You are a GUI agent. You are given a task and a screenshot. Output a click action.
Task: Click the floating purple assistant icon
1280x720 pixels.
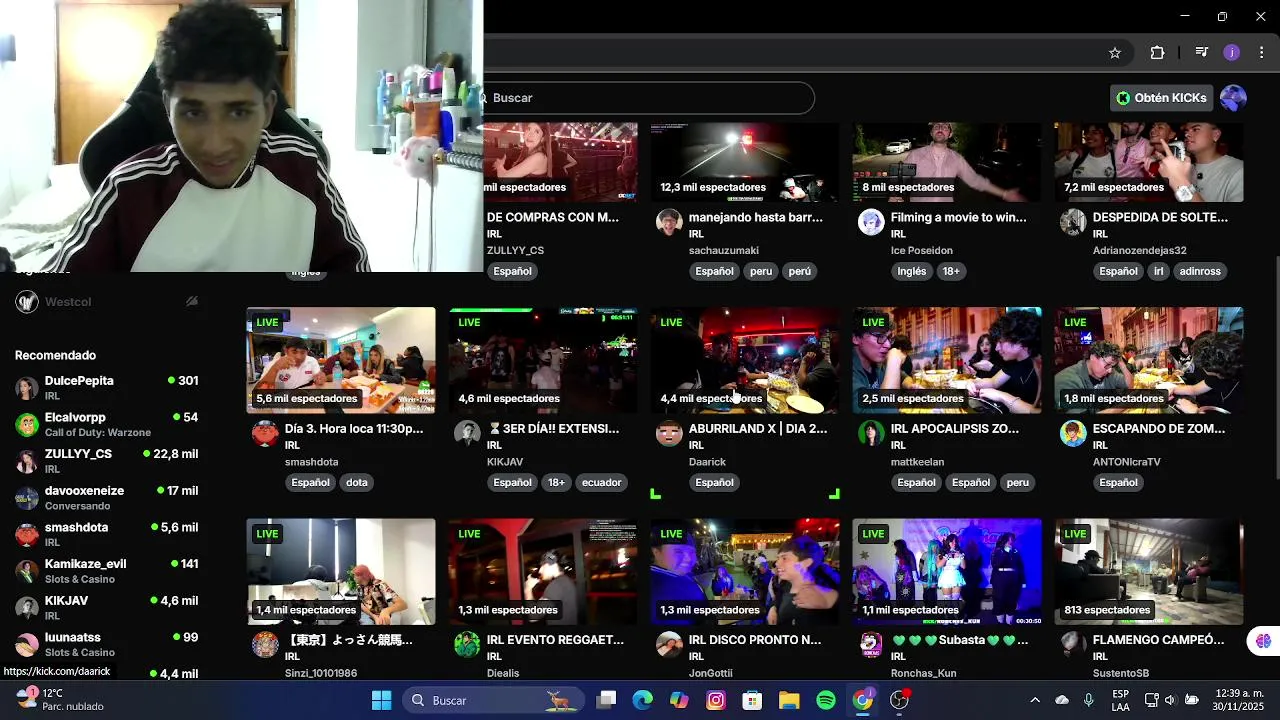pos(1263,641)
